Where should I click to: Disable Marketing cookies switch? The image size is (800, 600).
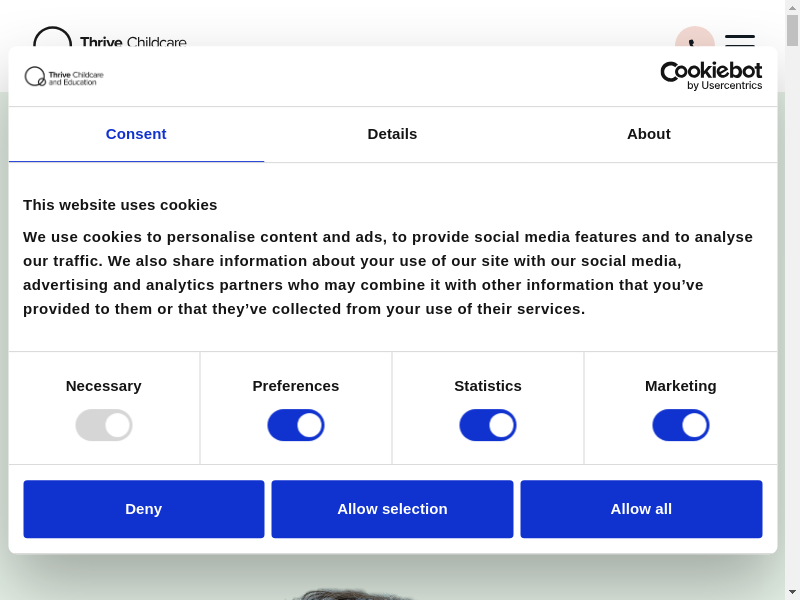coord(681,425)
